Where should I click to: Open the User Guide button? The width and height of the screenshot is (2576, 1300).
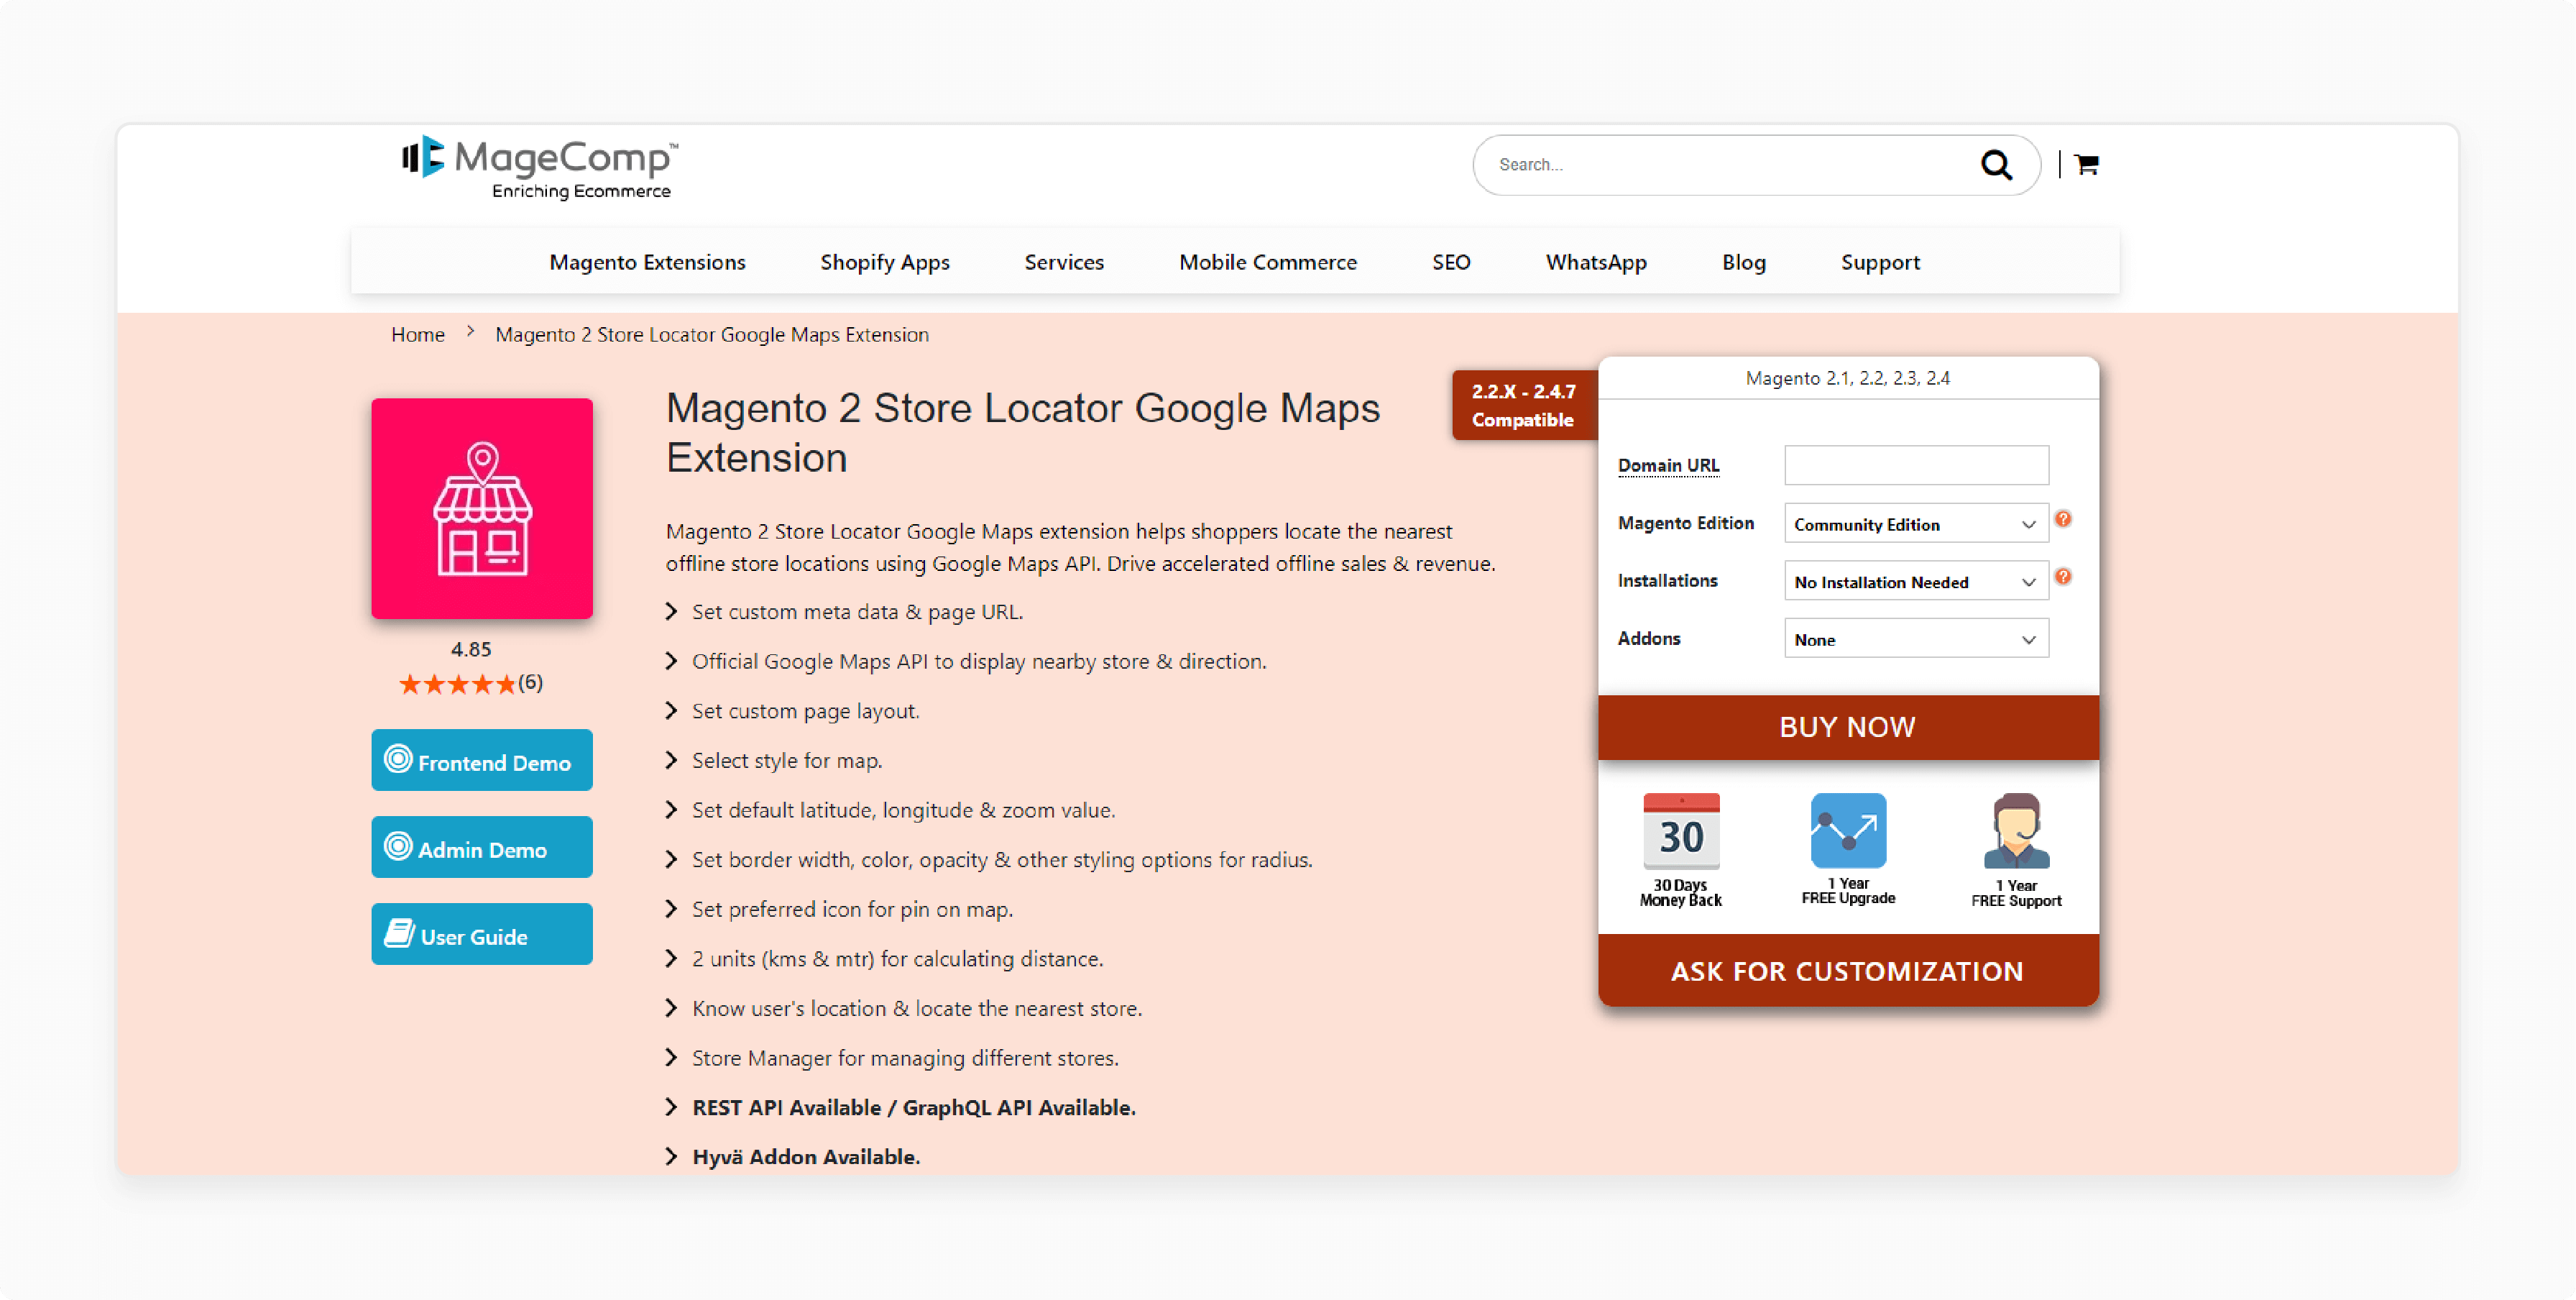click(482, 935)
